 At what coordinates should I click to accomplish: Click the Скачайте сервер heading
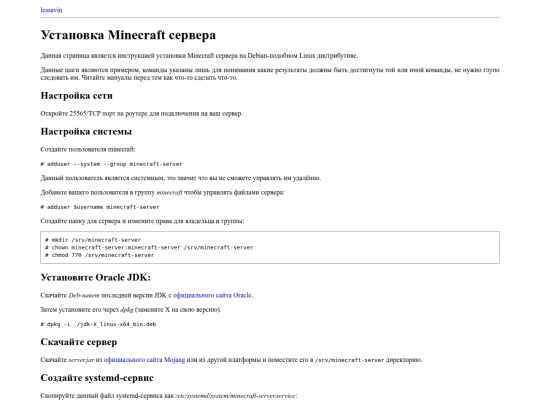click(79, 342)
